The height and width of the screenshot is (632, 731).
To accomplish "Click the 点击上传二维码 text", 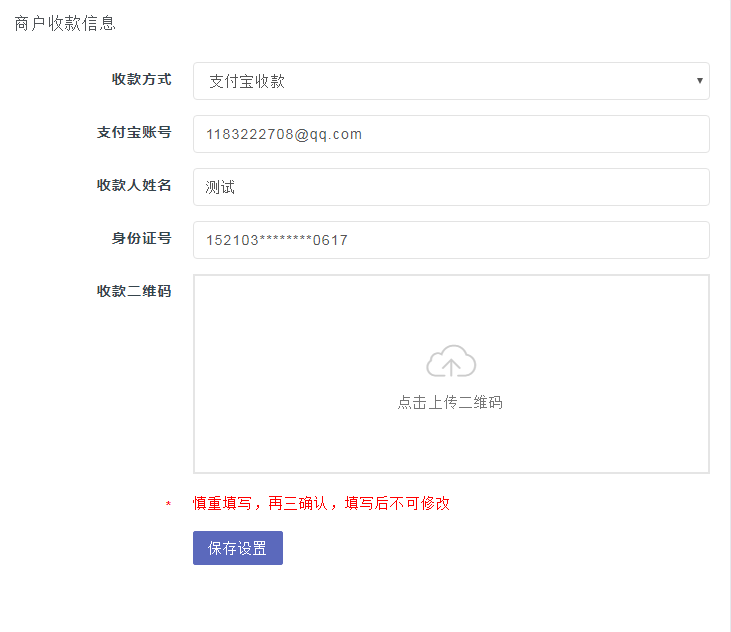I will coord(450,402).
